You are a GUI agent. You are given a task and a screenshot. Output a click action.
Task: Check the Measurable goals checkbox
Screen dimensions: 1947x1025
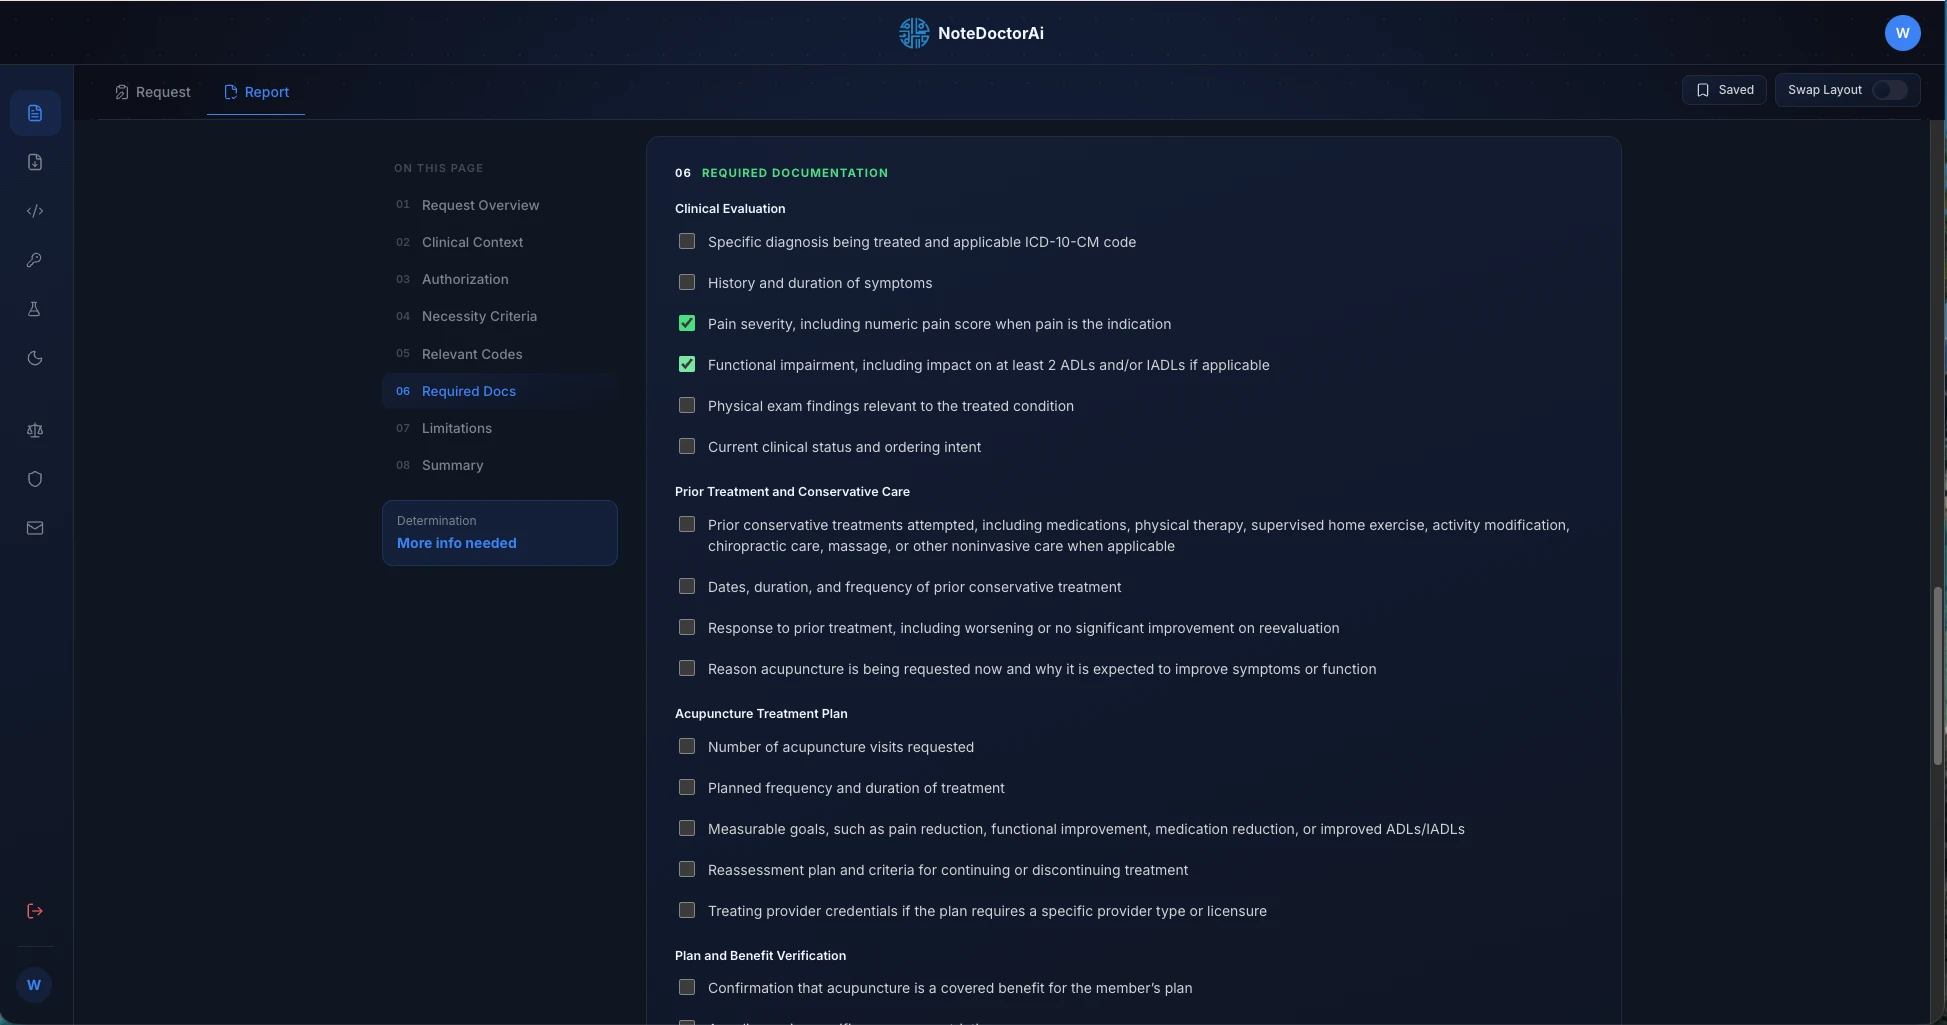(x=687, y=828)
